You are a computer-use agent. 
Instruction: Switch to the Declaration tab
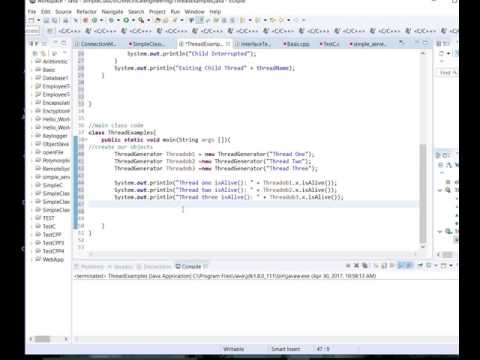(155, 267)
